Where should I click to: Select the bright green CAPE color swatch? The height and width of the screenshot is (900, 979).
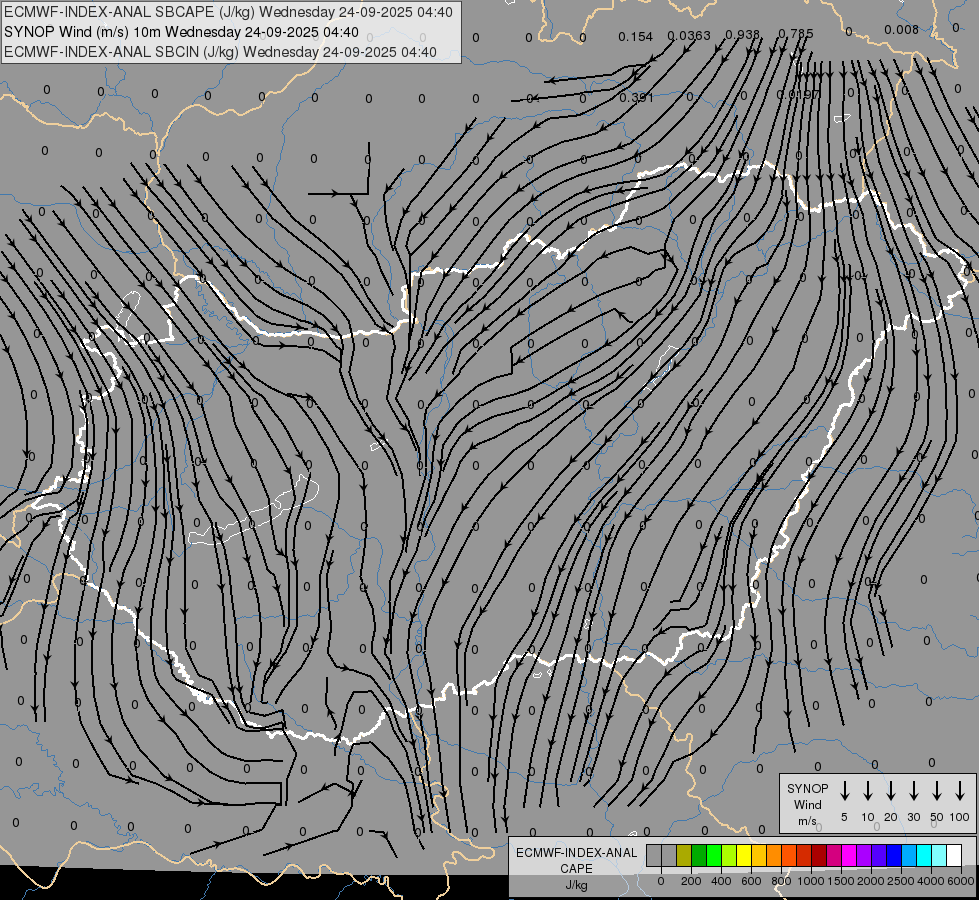714,855
